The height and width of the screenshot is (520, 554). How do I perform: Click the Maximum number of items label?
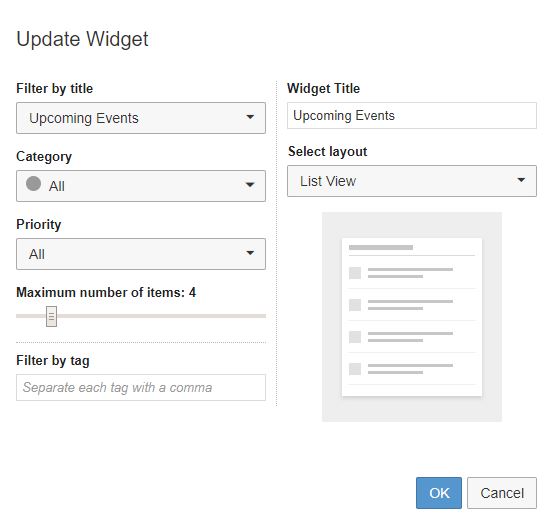[x=106, y=292]
